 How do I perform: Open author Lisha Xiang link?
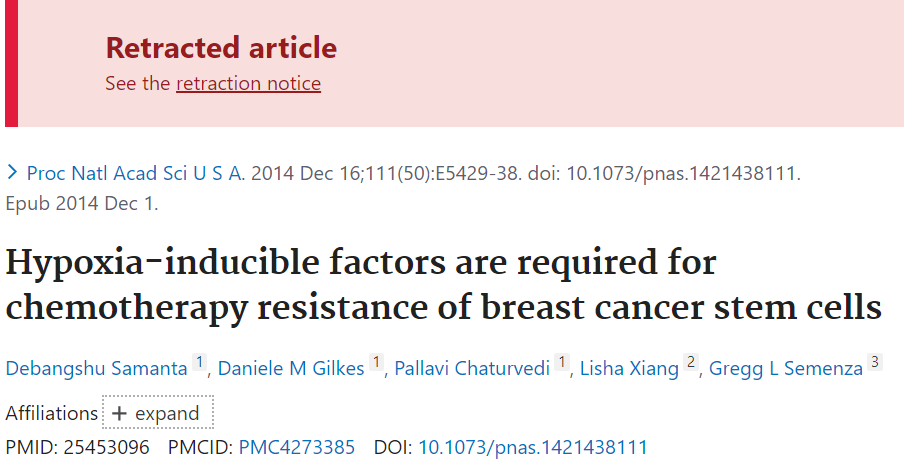pyautogui.click(x=629, y=368)
